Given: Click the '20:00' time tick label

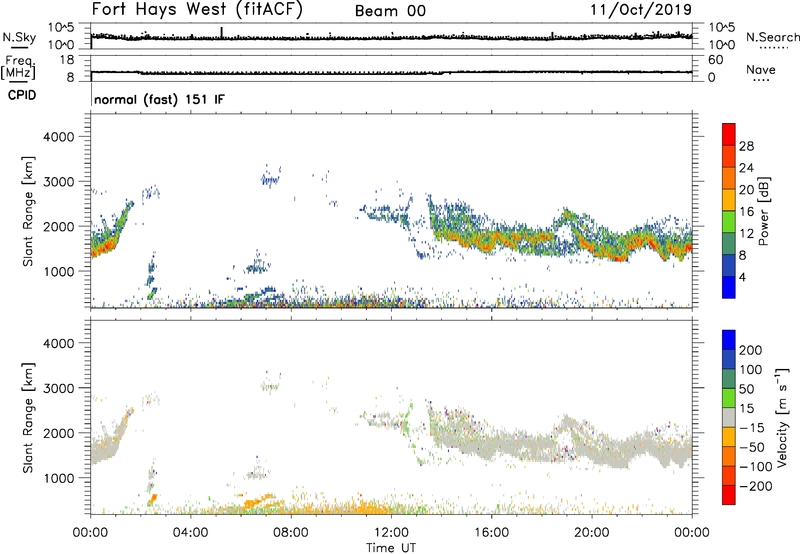Looking at the screenshot, I should click(591, 533).
